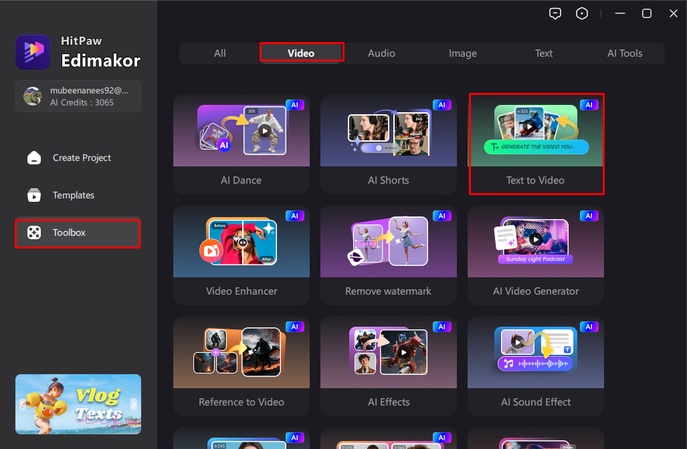Open the feedback message icon
687x449 pixels.
click(556, 13)
